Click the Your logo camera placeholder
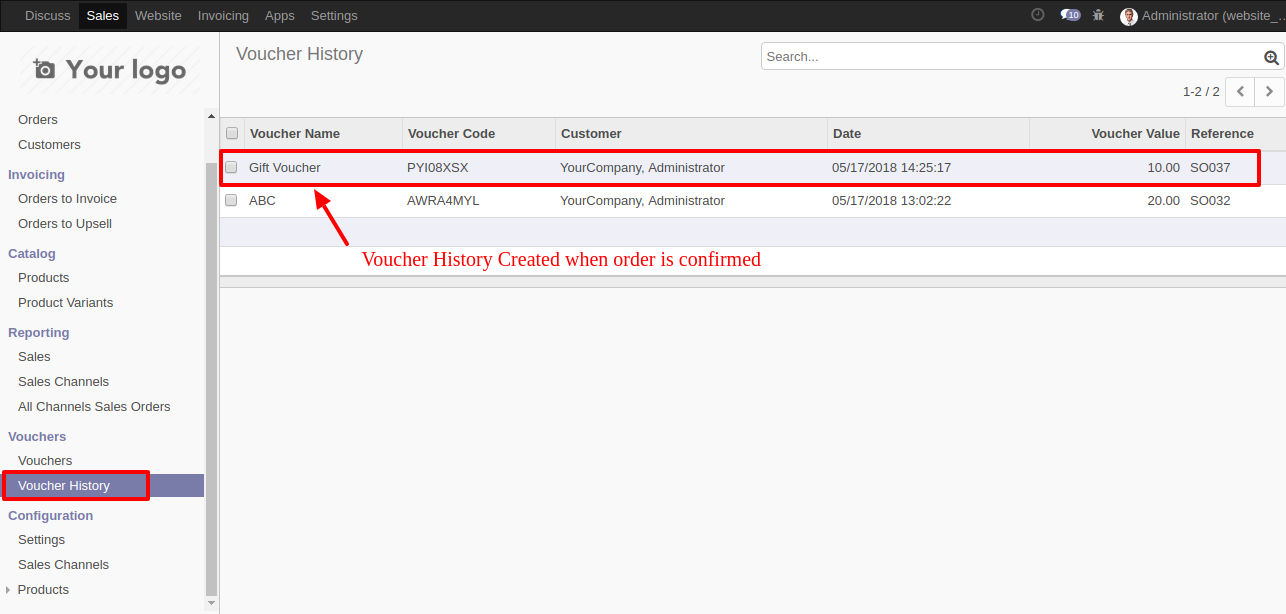 tap(110, 69)
